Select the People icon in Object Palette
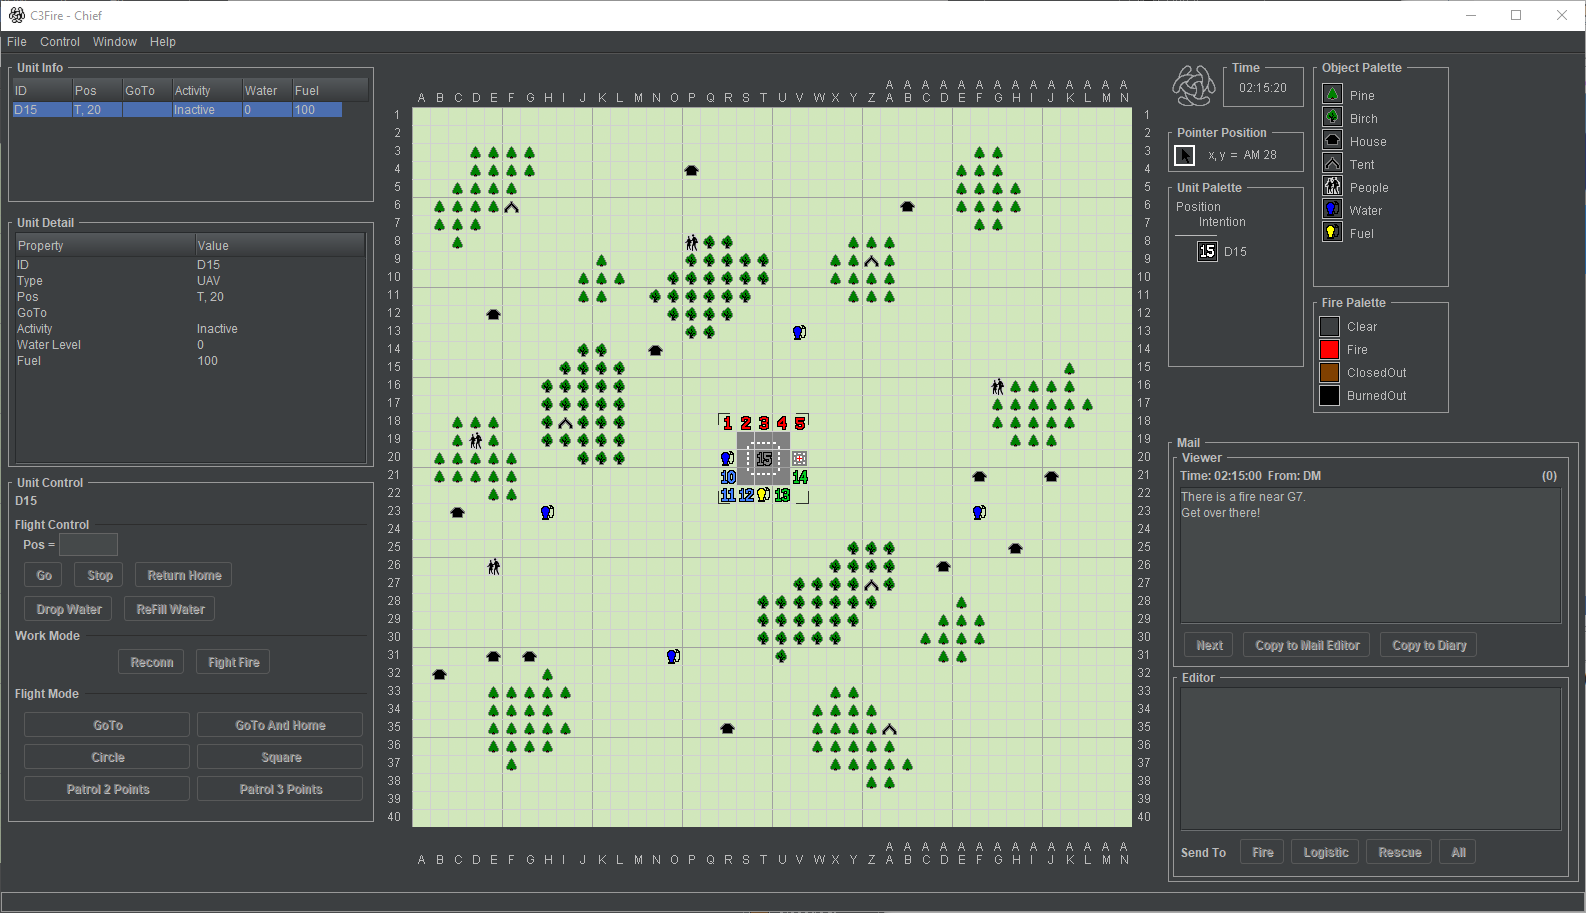 pyautogui.click(x=1332, y=186)
